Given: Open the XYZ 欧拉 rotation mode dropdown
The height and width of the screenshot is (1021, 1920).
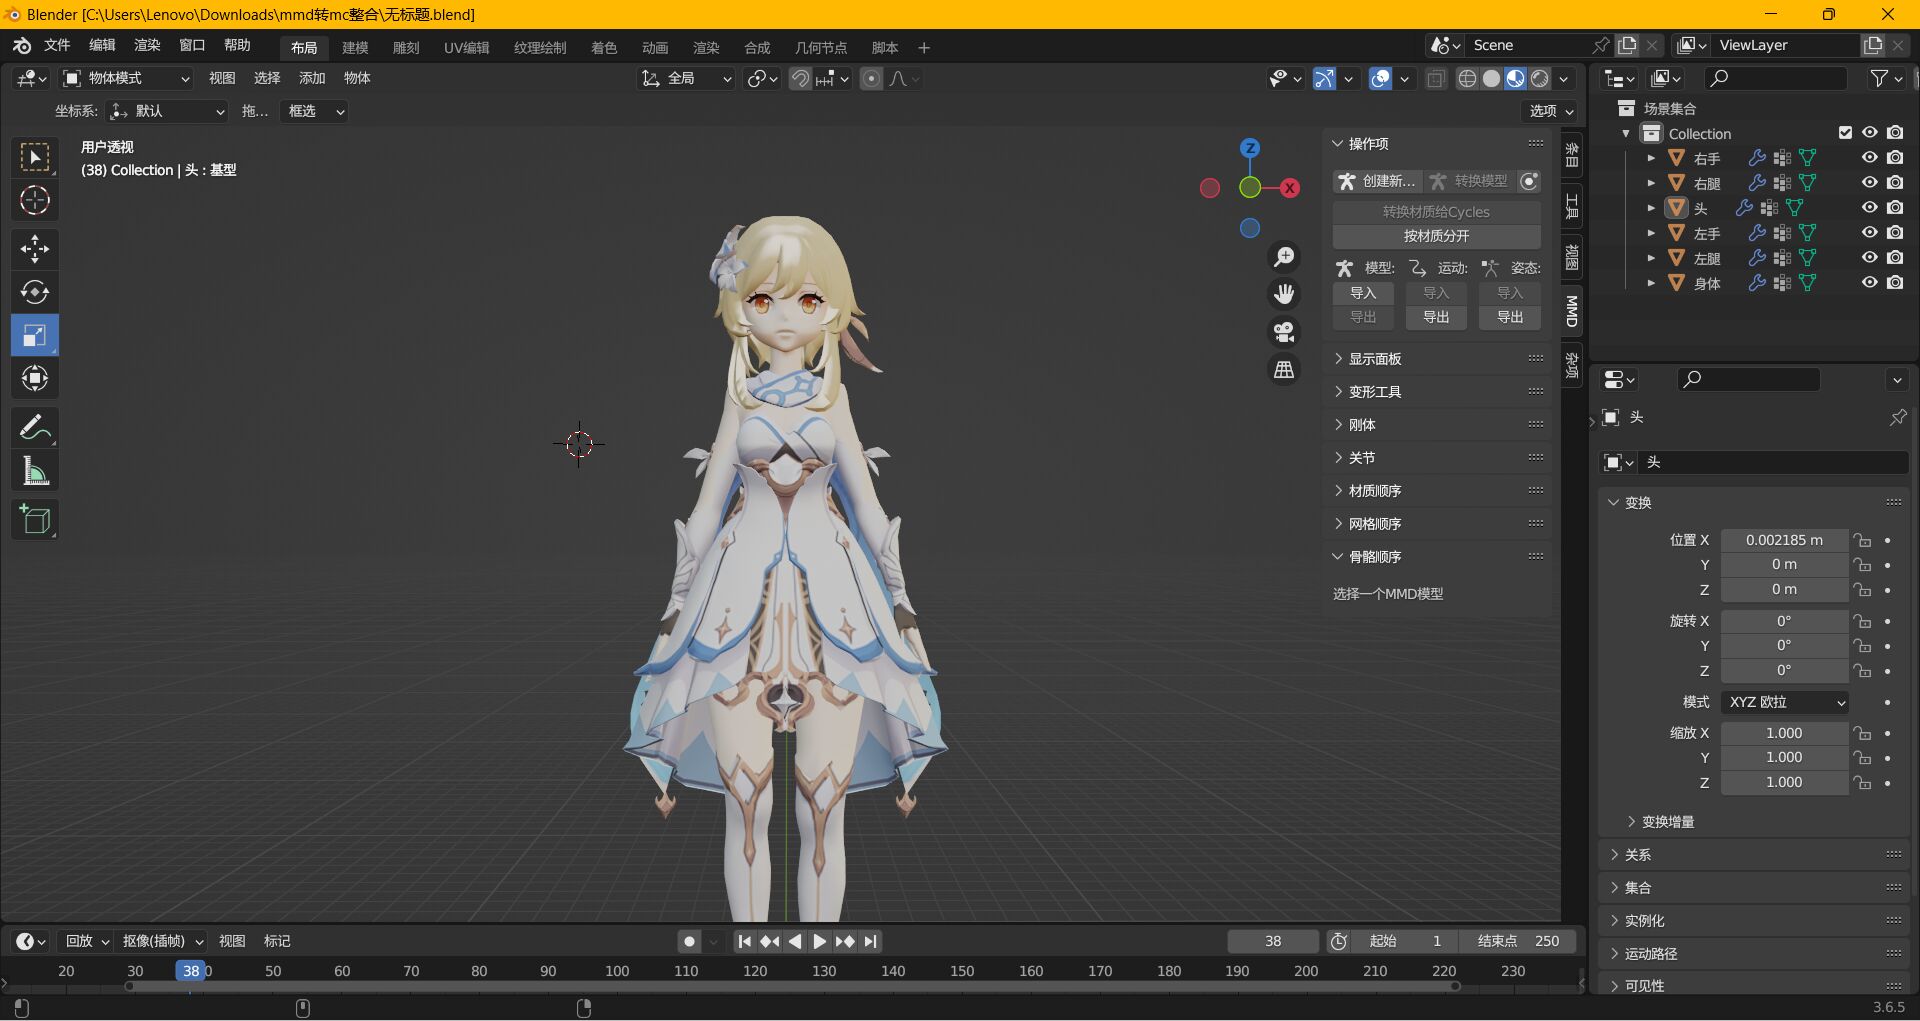Looking at the screenshot, I should click(x=1785, y=702).
